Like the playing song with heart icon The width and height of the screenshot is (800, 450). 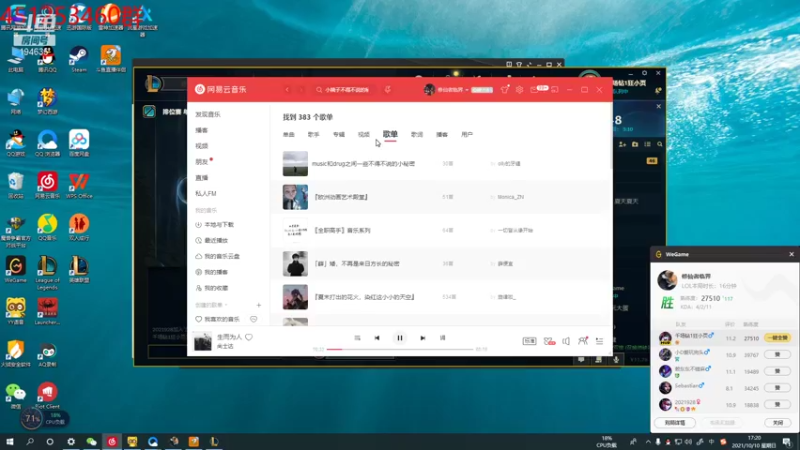(x=249, y=337)
